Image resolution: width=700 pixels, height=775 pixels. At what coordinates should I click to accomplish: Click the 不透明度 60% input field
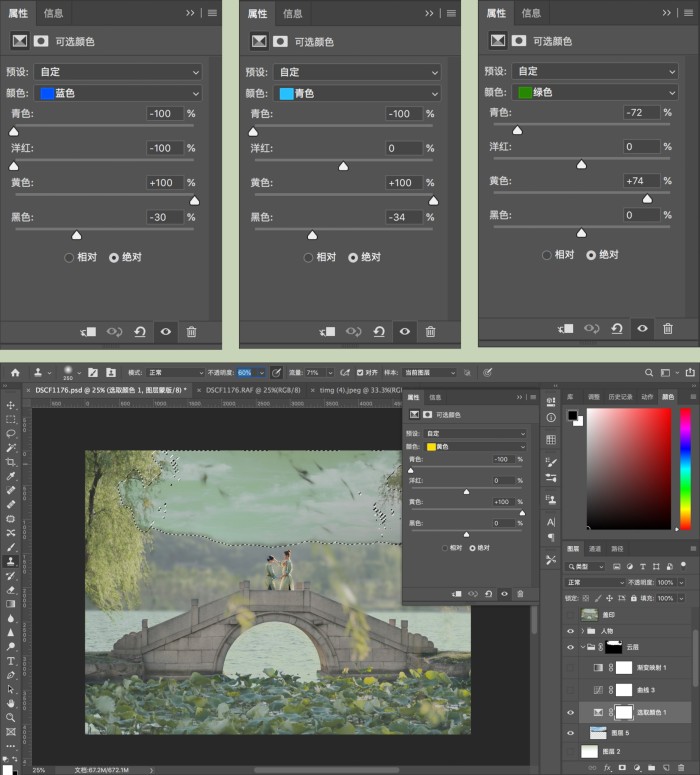247,373
